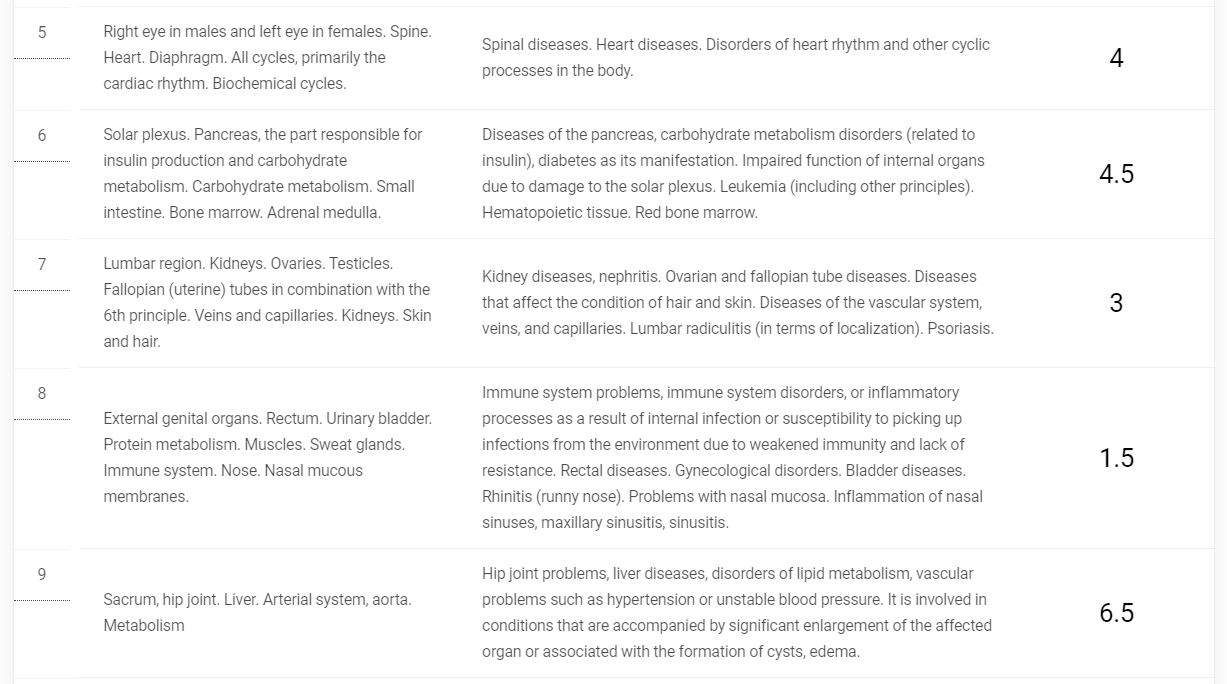Click row number 5 in the table
The image size is (1227, 684).
(x=42, y=33)
